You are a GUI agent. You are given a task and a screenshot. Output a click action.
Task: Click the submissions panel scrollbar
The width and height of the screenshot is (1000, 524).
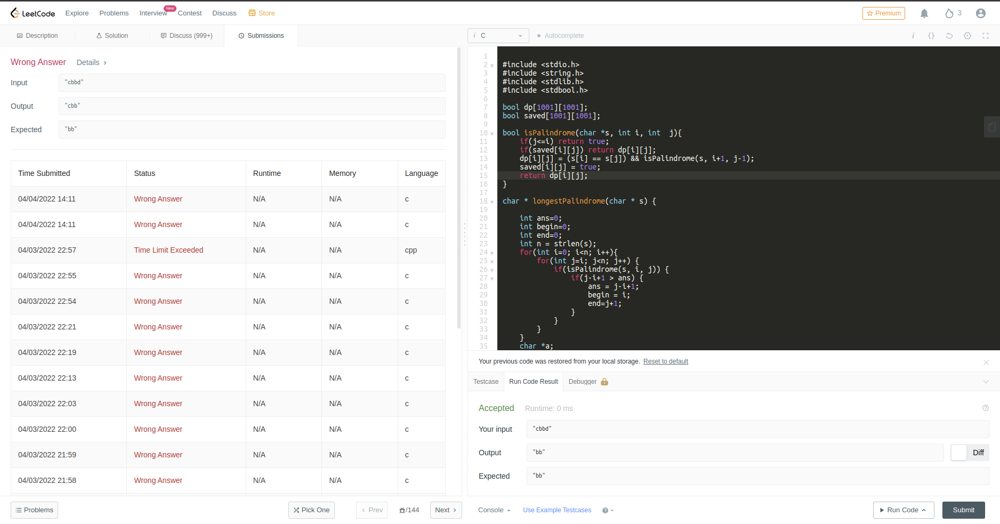[459, 189]
